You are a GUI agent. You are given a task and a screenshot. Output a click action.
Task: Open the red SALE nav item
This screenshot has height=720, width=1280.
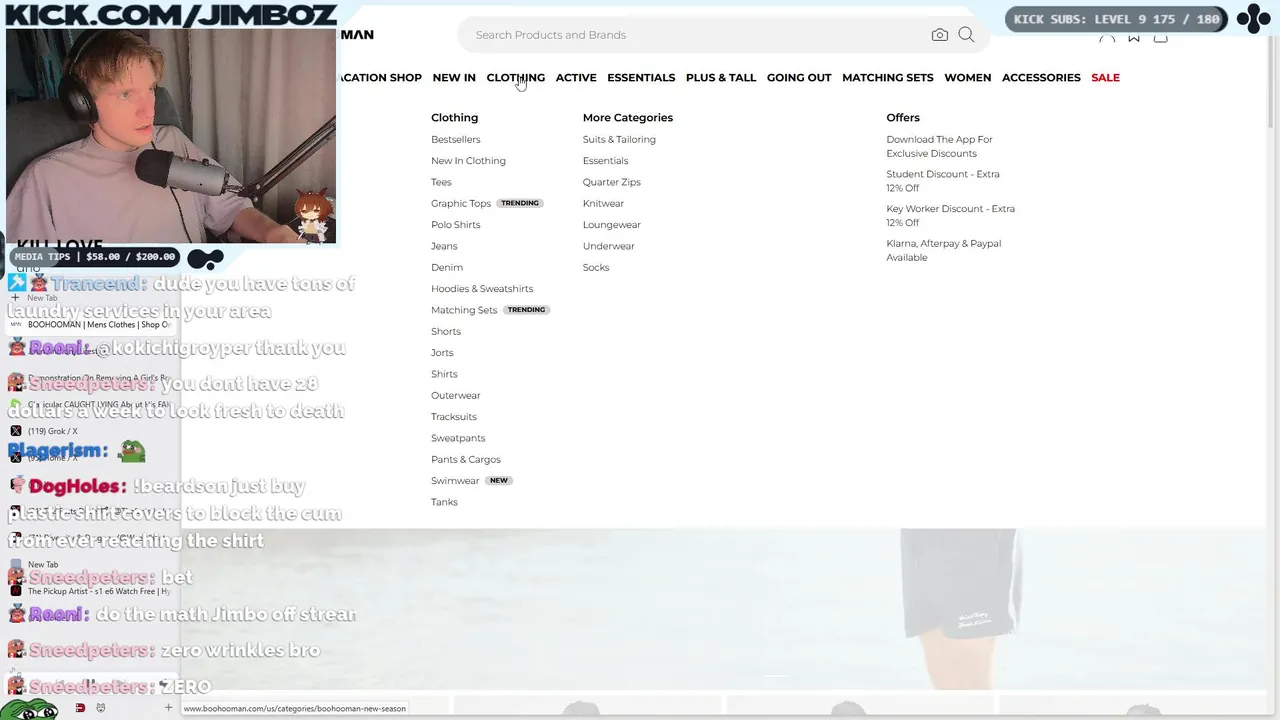(1105, 77)
